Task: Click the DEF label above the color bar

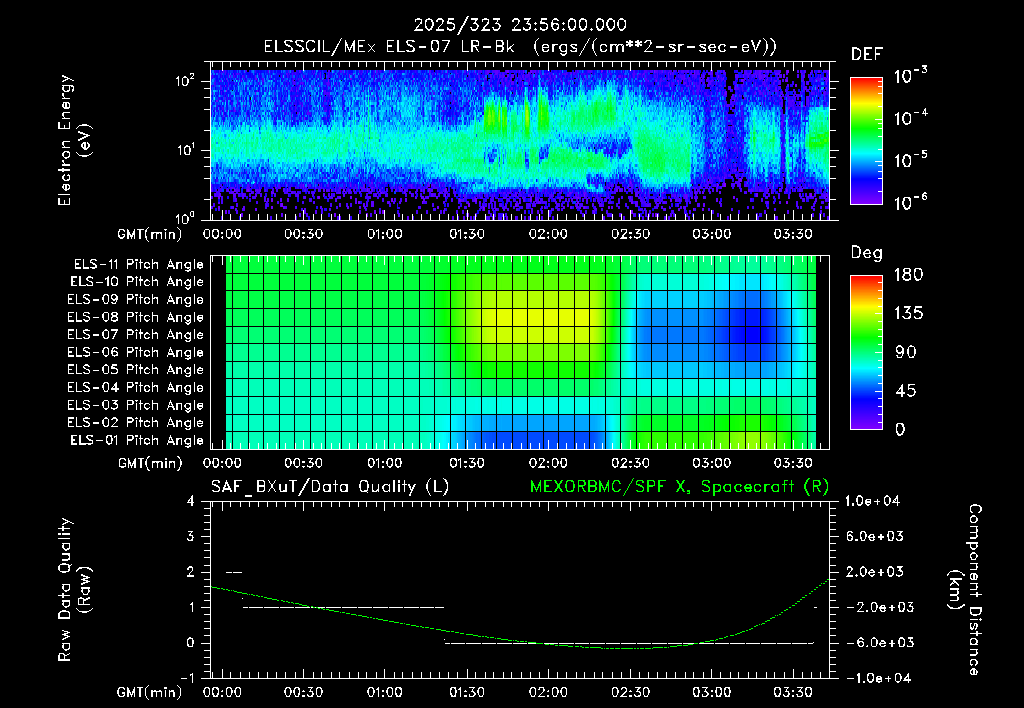Action: coord(866,55)
